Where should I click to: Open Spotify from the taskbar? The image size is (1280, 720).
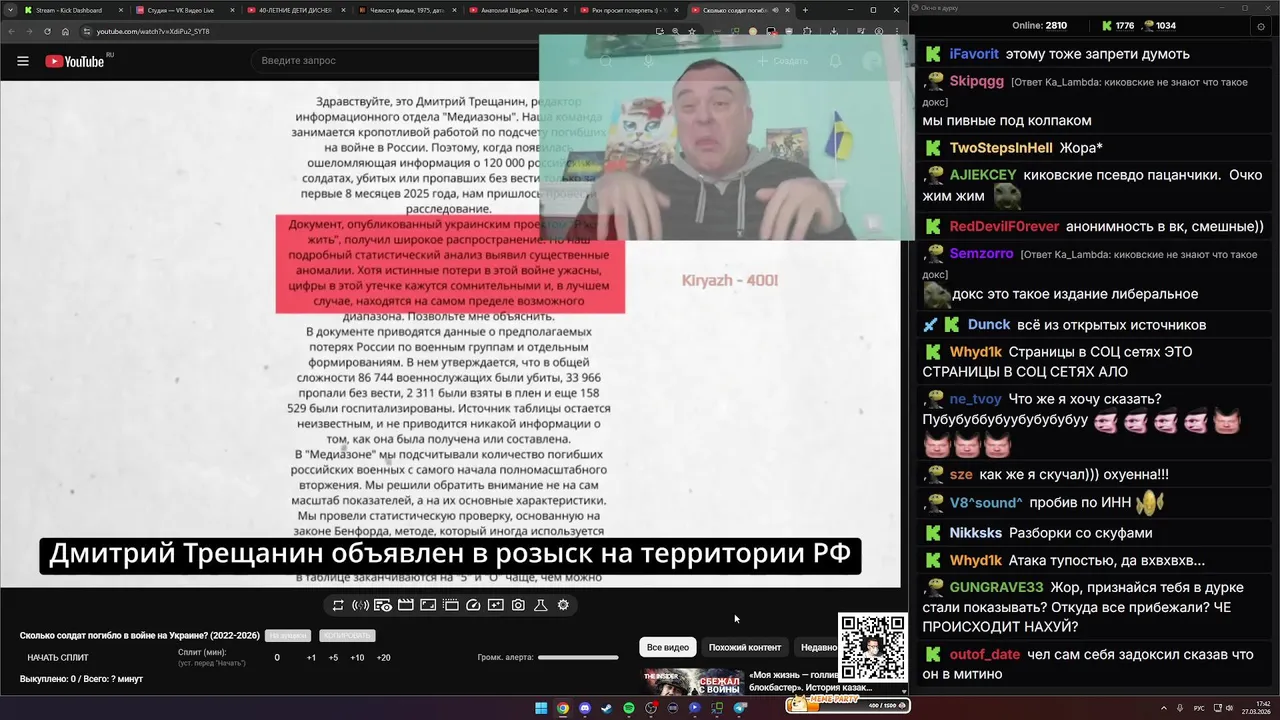[629, 708]
